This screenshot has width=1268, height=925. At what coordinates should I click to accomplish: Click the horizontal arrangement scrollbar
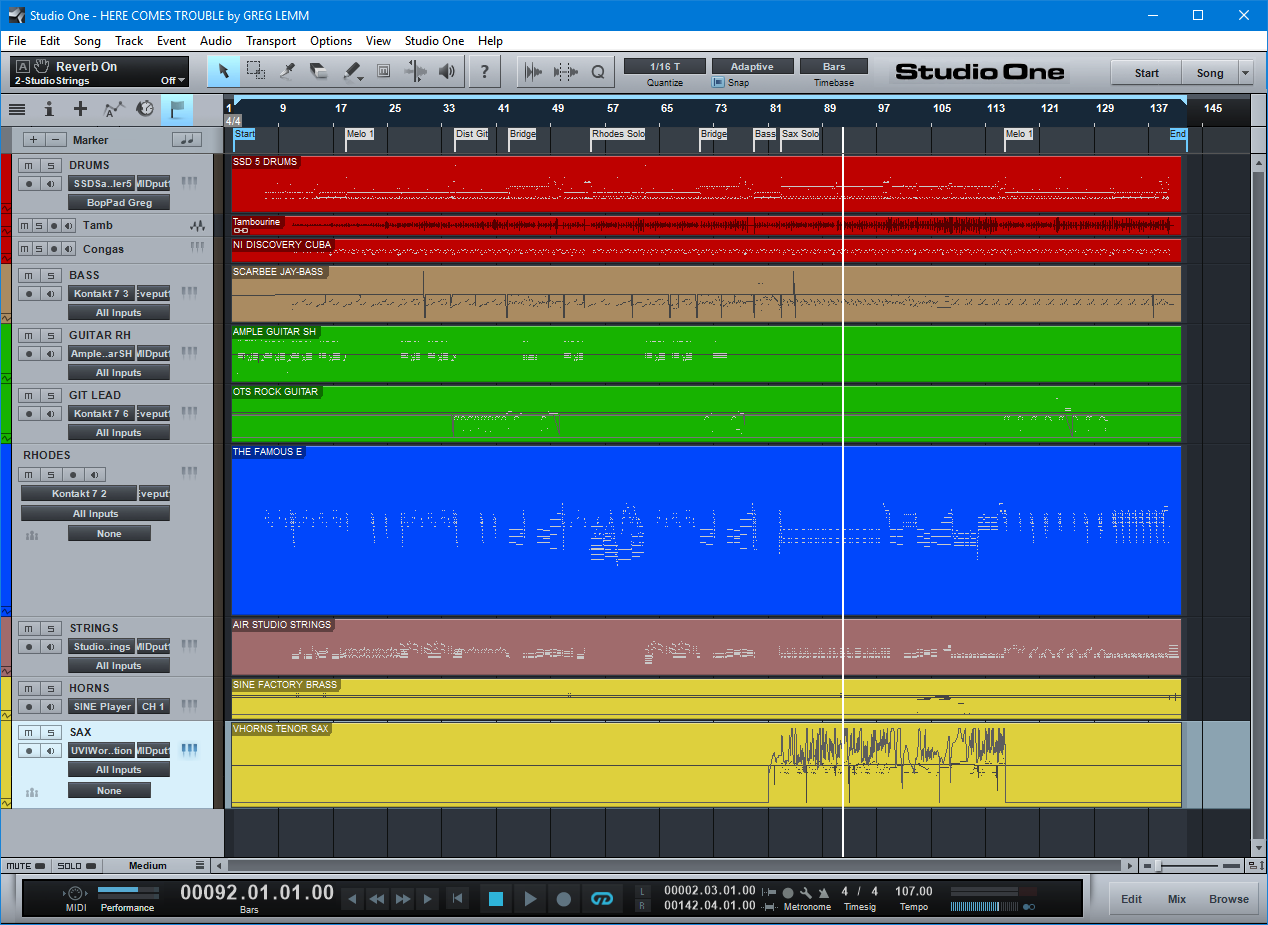coord(676,866)
